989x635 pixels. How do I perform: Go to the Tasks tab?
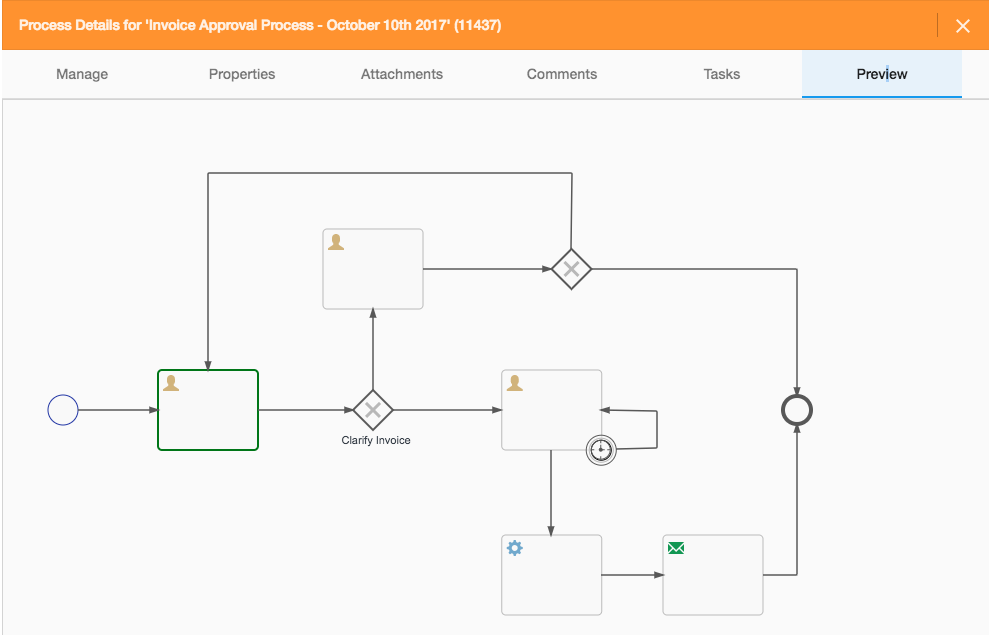722,74
